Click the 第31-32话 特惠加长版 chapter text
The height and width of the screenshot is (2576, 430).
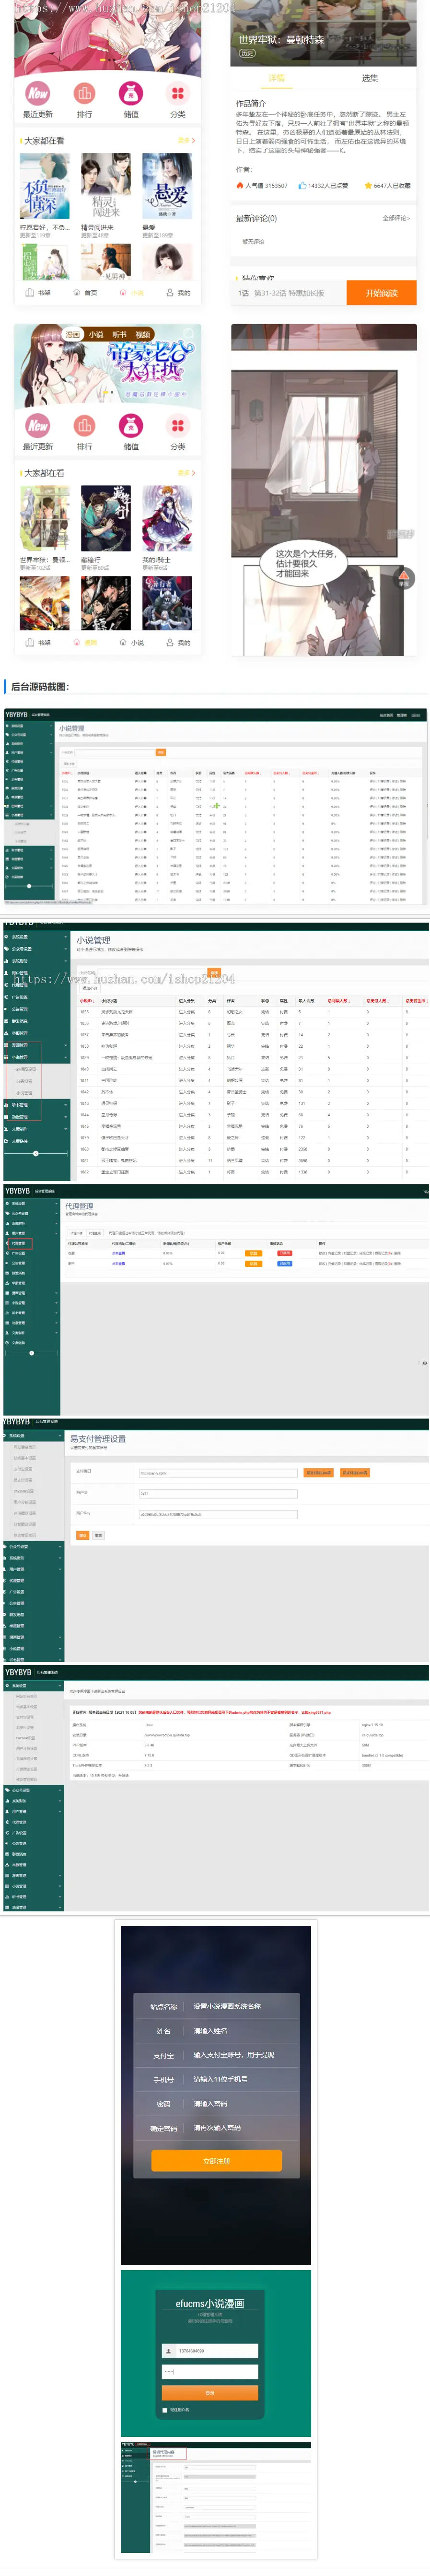pyautogui.click(x=289, y=293)
